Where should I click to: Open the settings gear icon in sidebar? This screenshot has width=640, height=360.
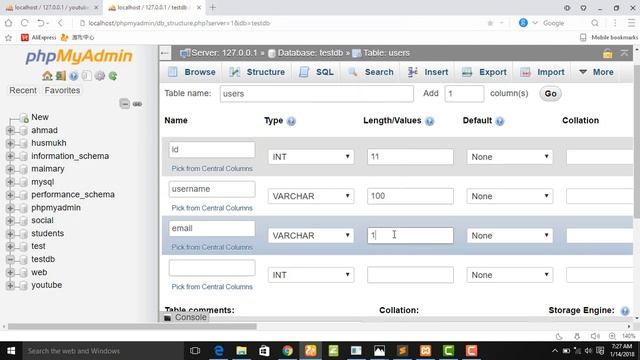[x=100, y=76]
